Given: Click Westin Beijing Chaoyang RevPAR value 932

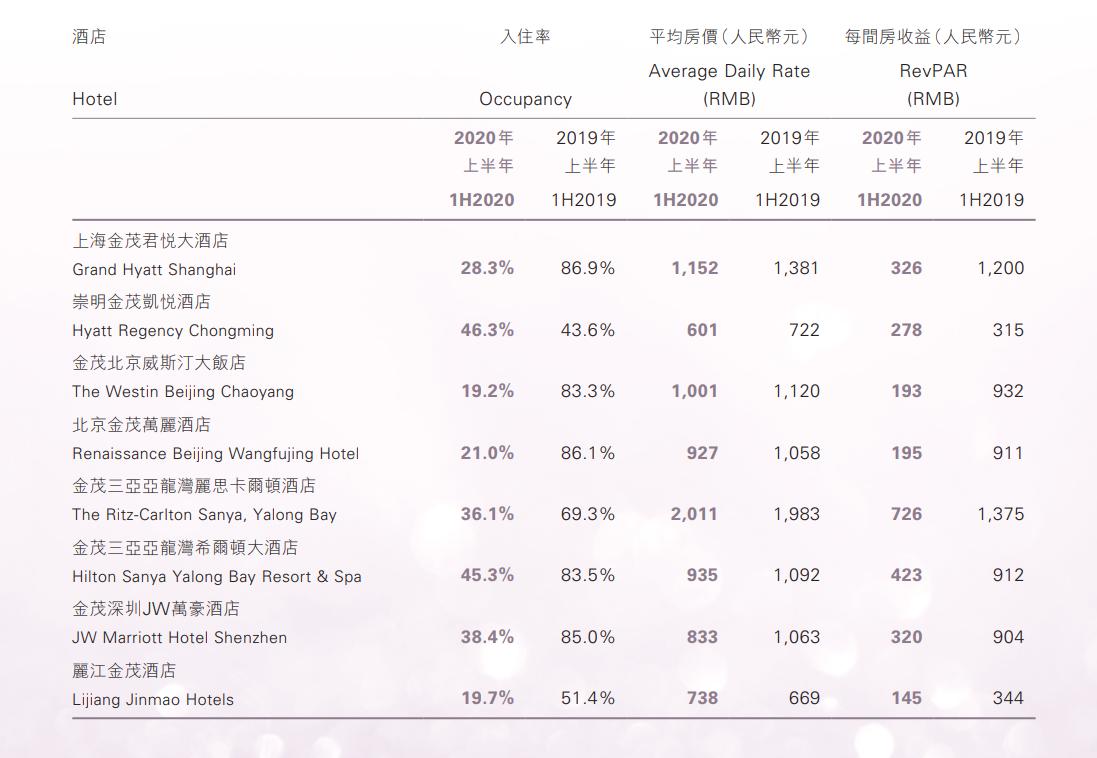Looking at the screenshot, I should coord(1008,391).
